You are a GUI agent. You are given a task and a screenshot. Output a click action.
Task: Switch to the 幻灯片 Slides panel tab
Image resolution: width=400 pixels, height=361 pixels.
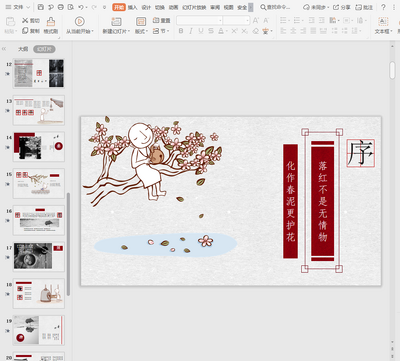[44, 49]
